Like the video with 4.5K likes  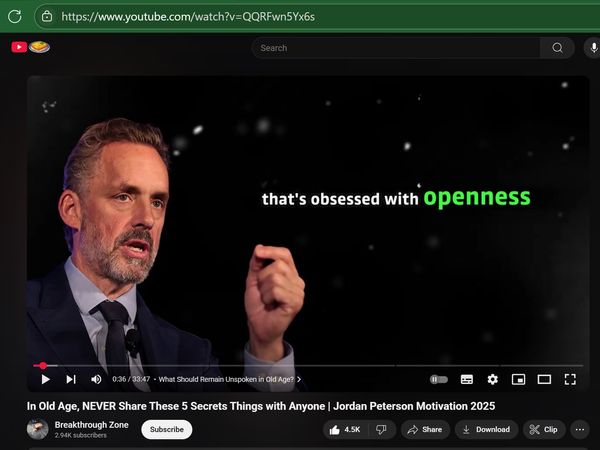(345, 429)
